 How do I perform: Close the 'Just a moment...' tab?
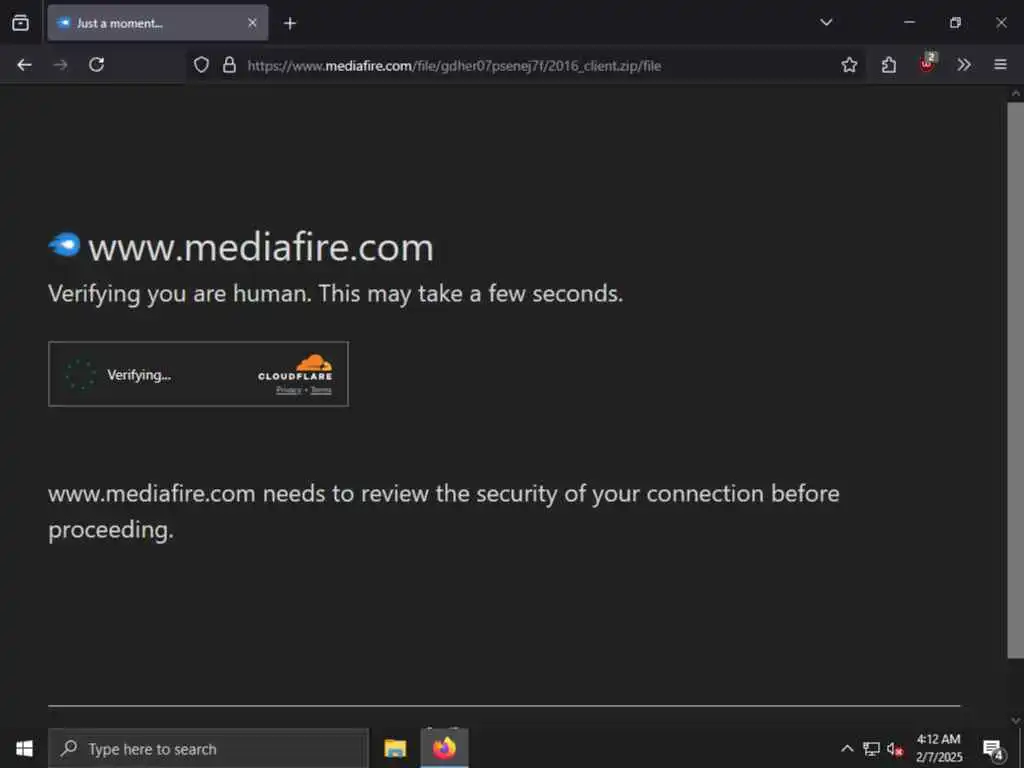click(252, 23)
